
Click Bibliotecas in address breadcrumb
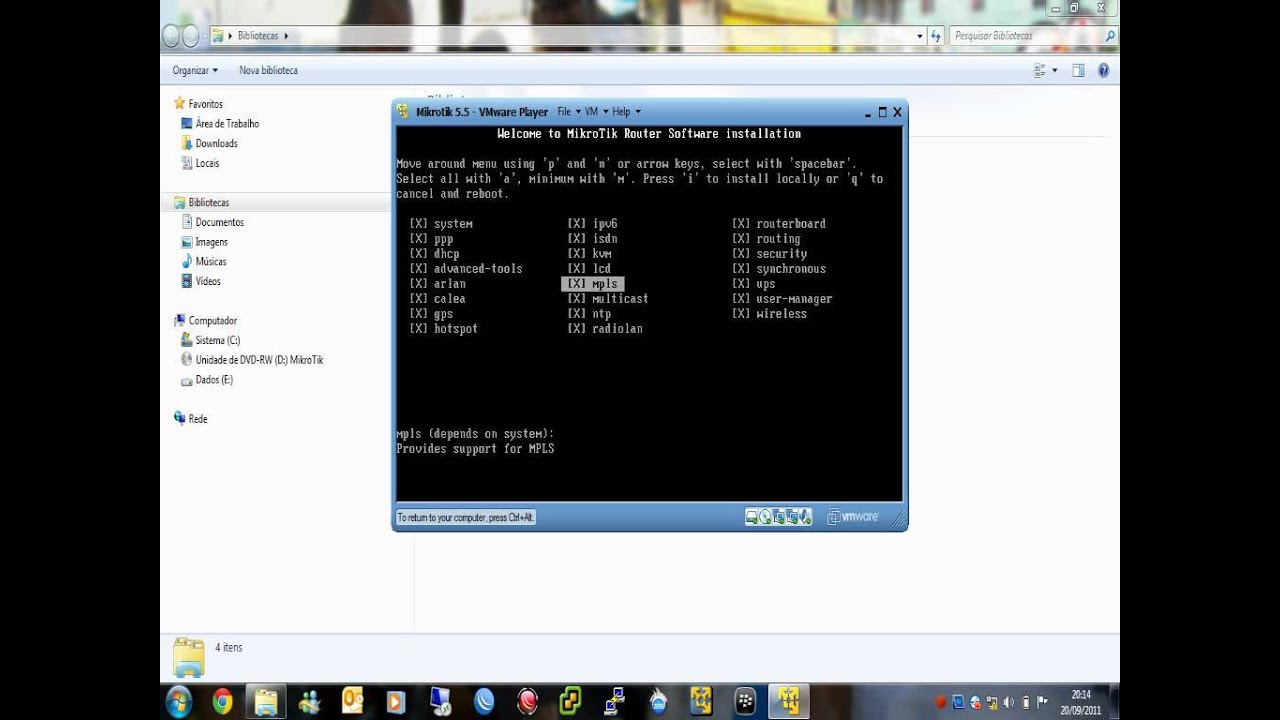coord(258,36)
